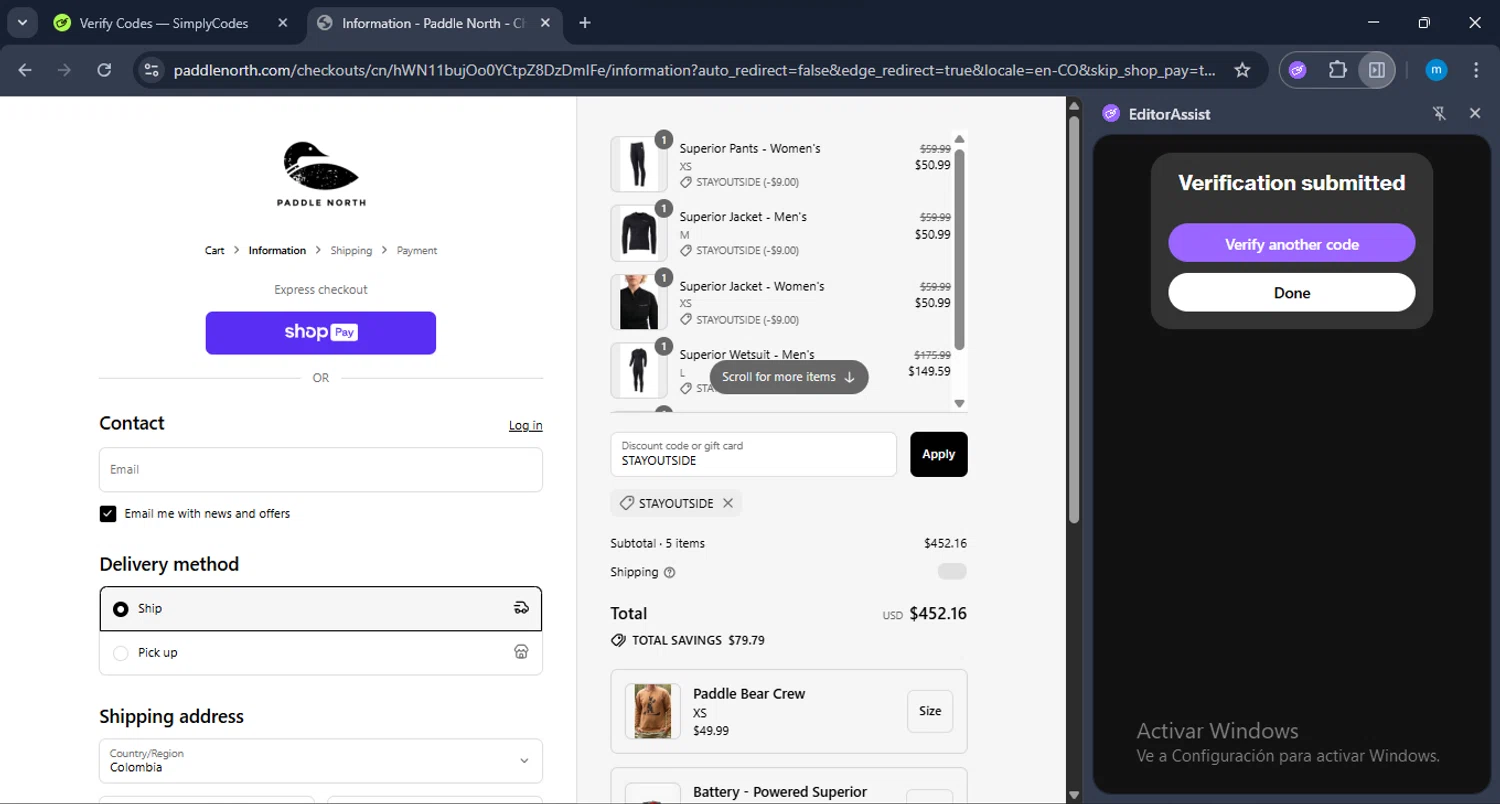Open the Extensions puzzle icon
This screenshot has width=1500, height=804.
coord(1337,70)
